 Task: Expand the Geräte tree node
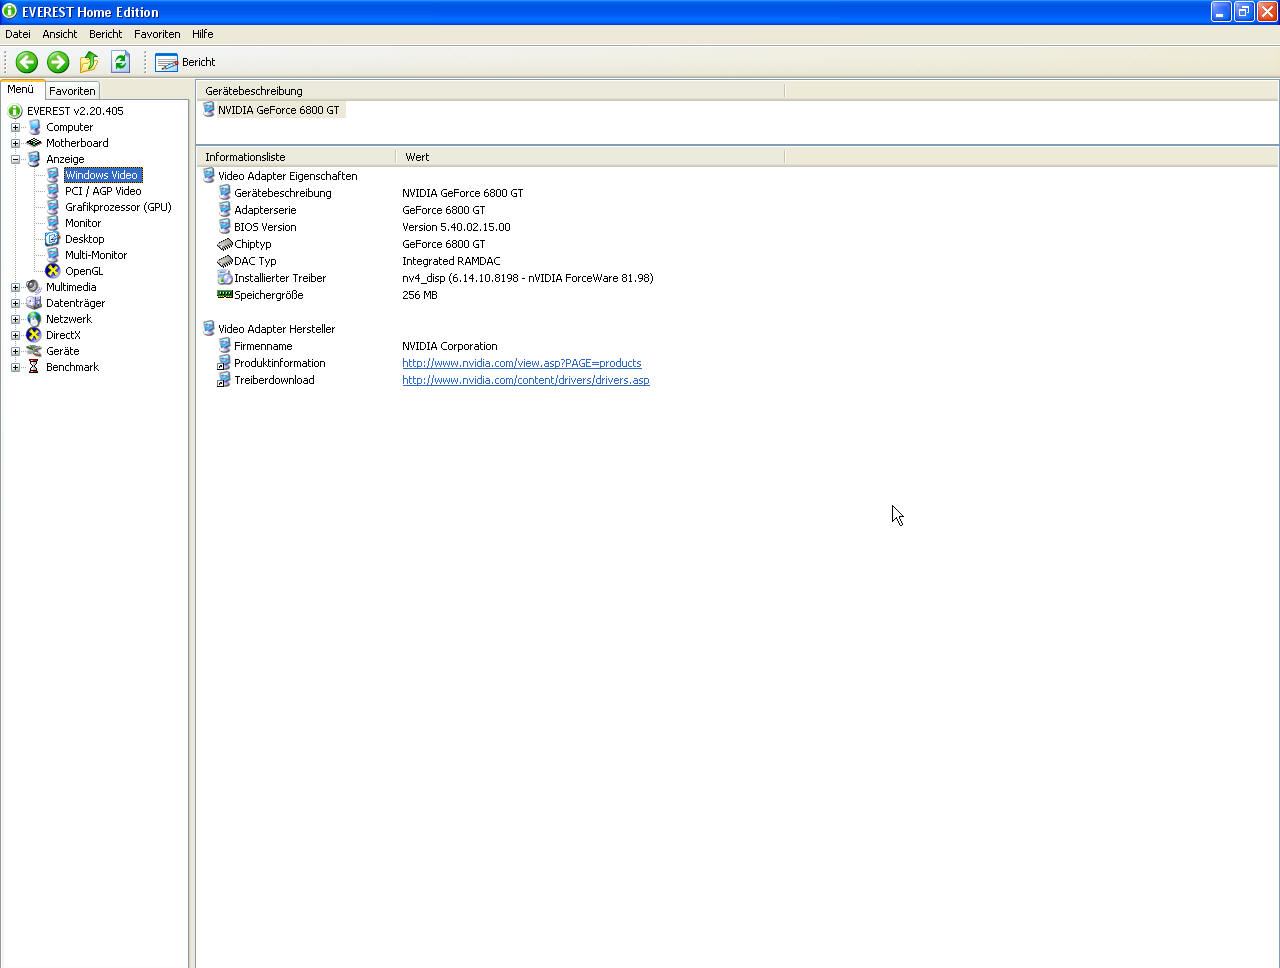point(15,351)
